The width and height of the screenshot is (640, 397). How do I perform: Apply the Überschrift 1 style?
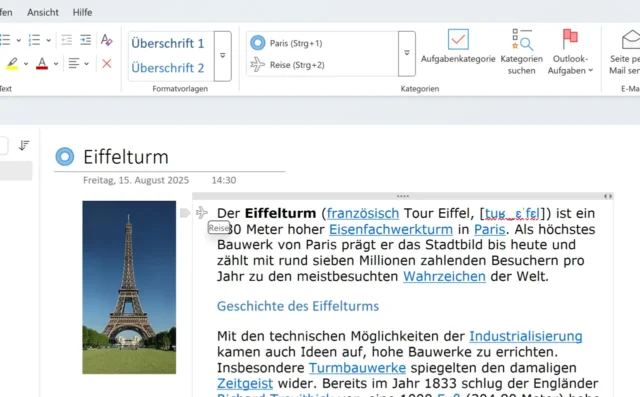pyautogui.click(x=168, y=43)
